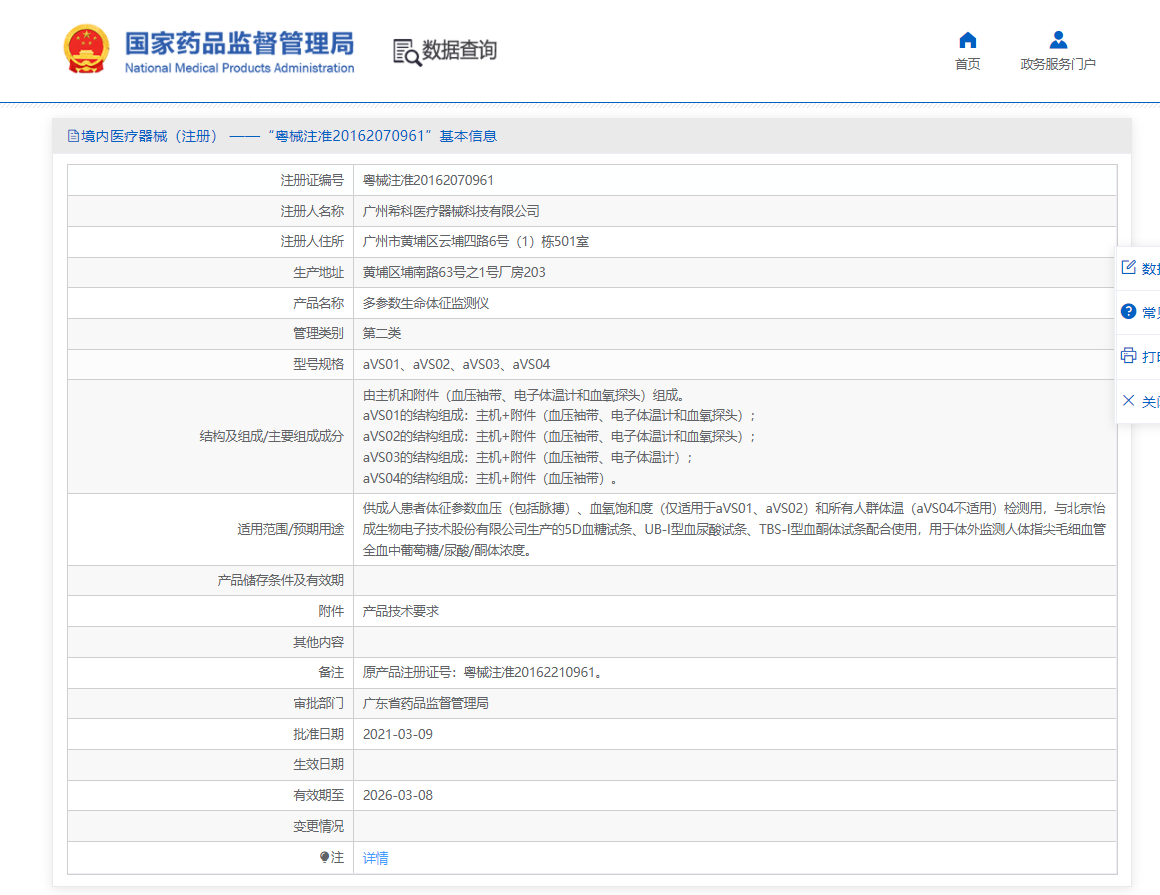Click the pencil edit icon in side panel
The width and height of the screenshot is (1160, 895).
pos(1128,267)
